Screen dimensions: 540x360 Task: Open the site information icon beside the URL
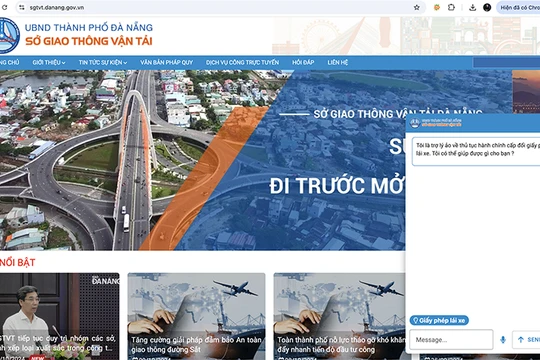(21, 7)
